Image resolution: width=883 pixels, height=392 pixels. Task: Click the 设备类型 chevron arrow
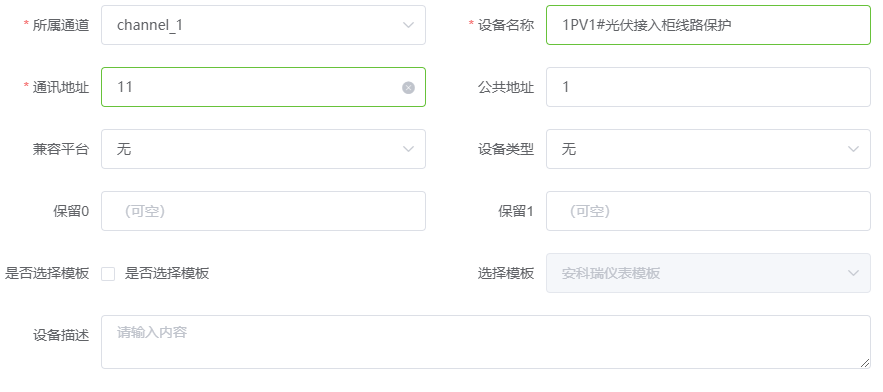pyautogui.click(x=853, y=149)
